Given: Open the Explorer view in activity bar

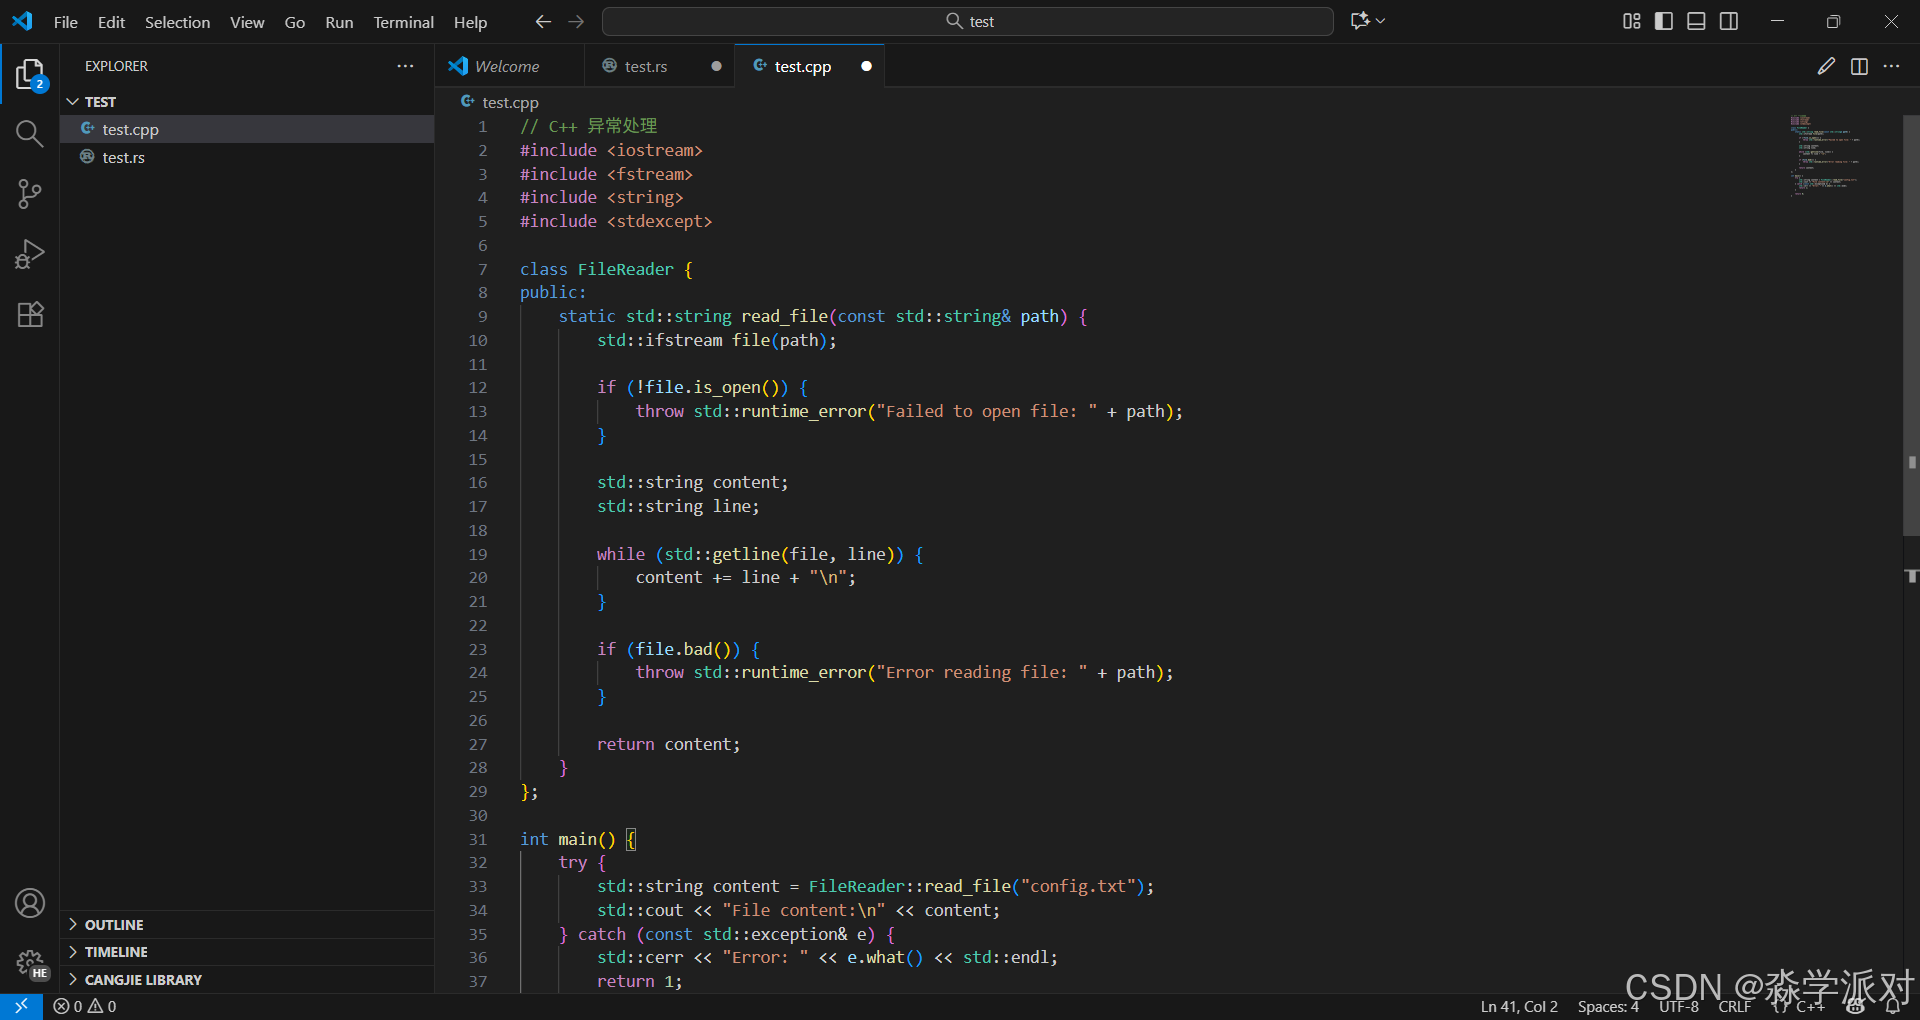Looking at the screenshot, I should click(x=30, y=75).
